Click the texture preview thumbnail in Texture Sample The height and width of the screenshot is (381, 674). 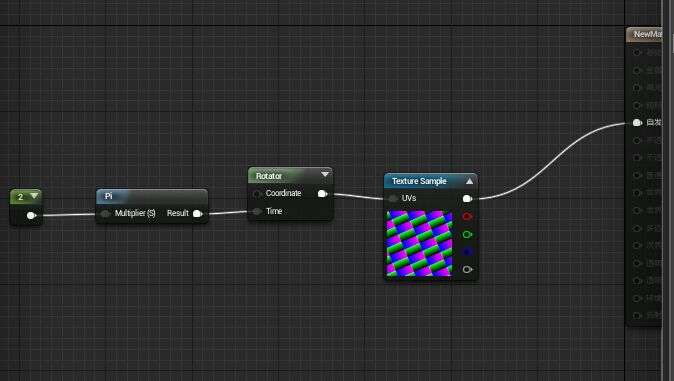[x=420, y=243]
